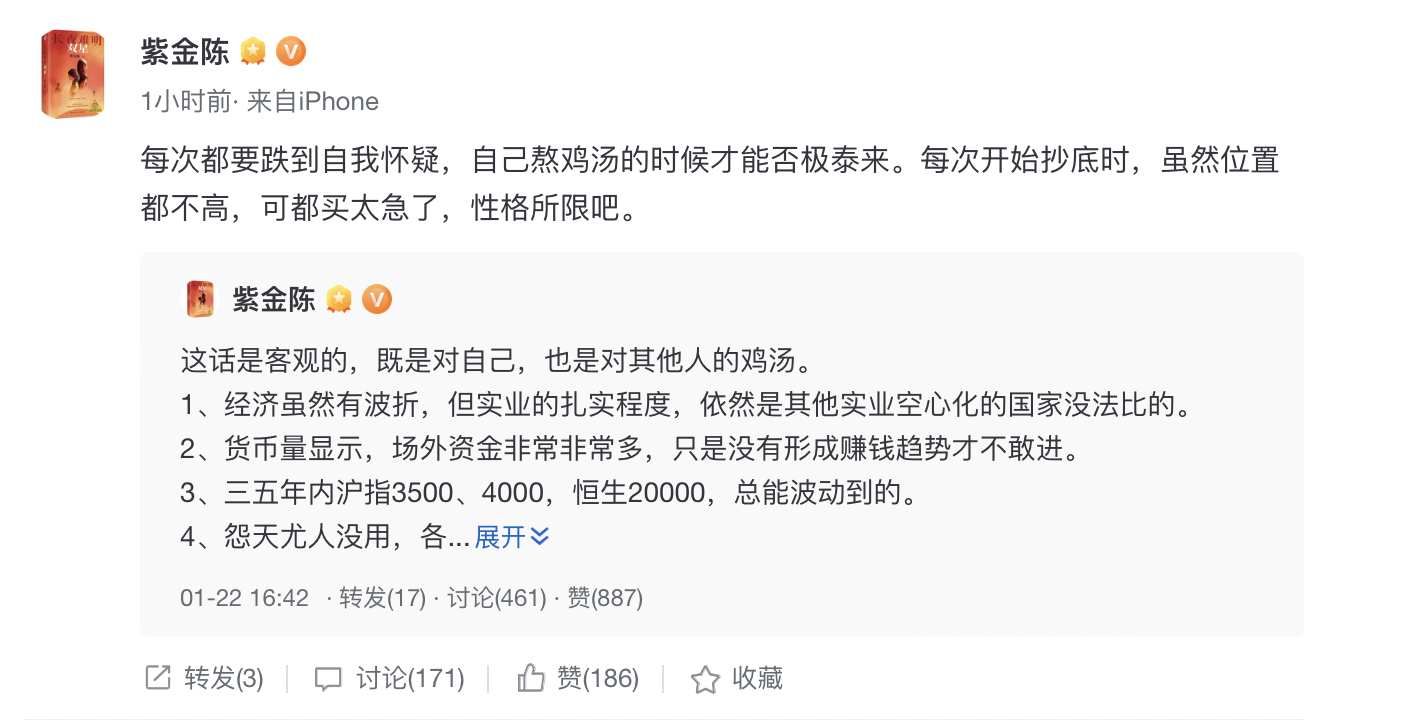
Task: Open the author's book cover avatar
Action: 73,74
